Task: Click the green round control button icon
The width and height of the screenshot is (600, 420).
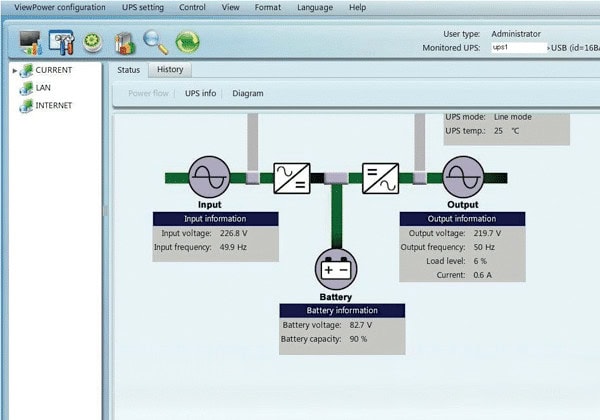Action: (x=93, y=42)
